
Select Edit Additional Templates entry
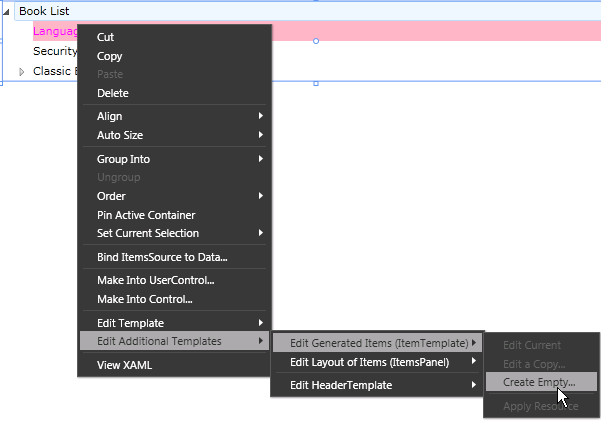(x=159, y=341)
